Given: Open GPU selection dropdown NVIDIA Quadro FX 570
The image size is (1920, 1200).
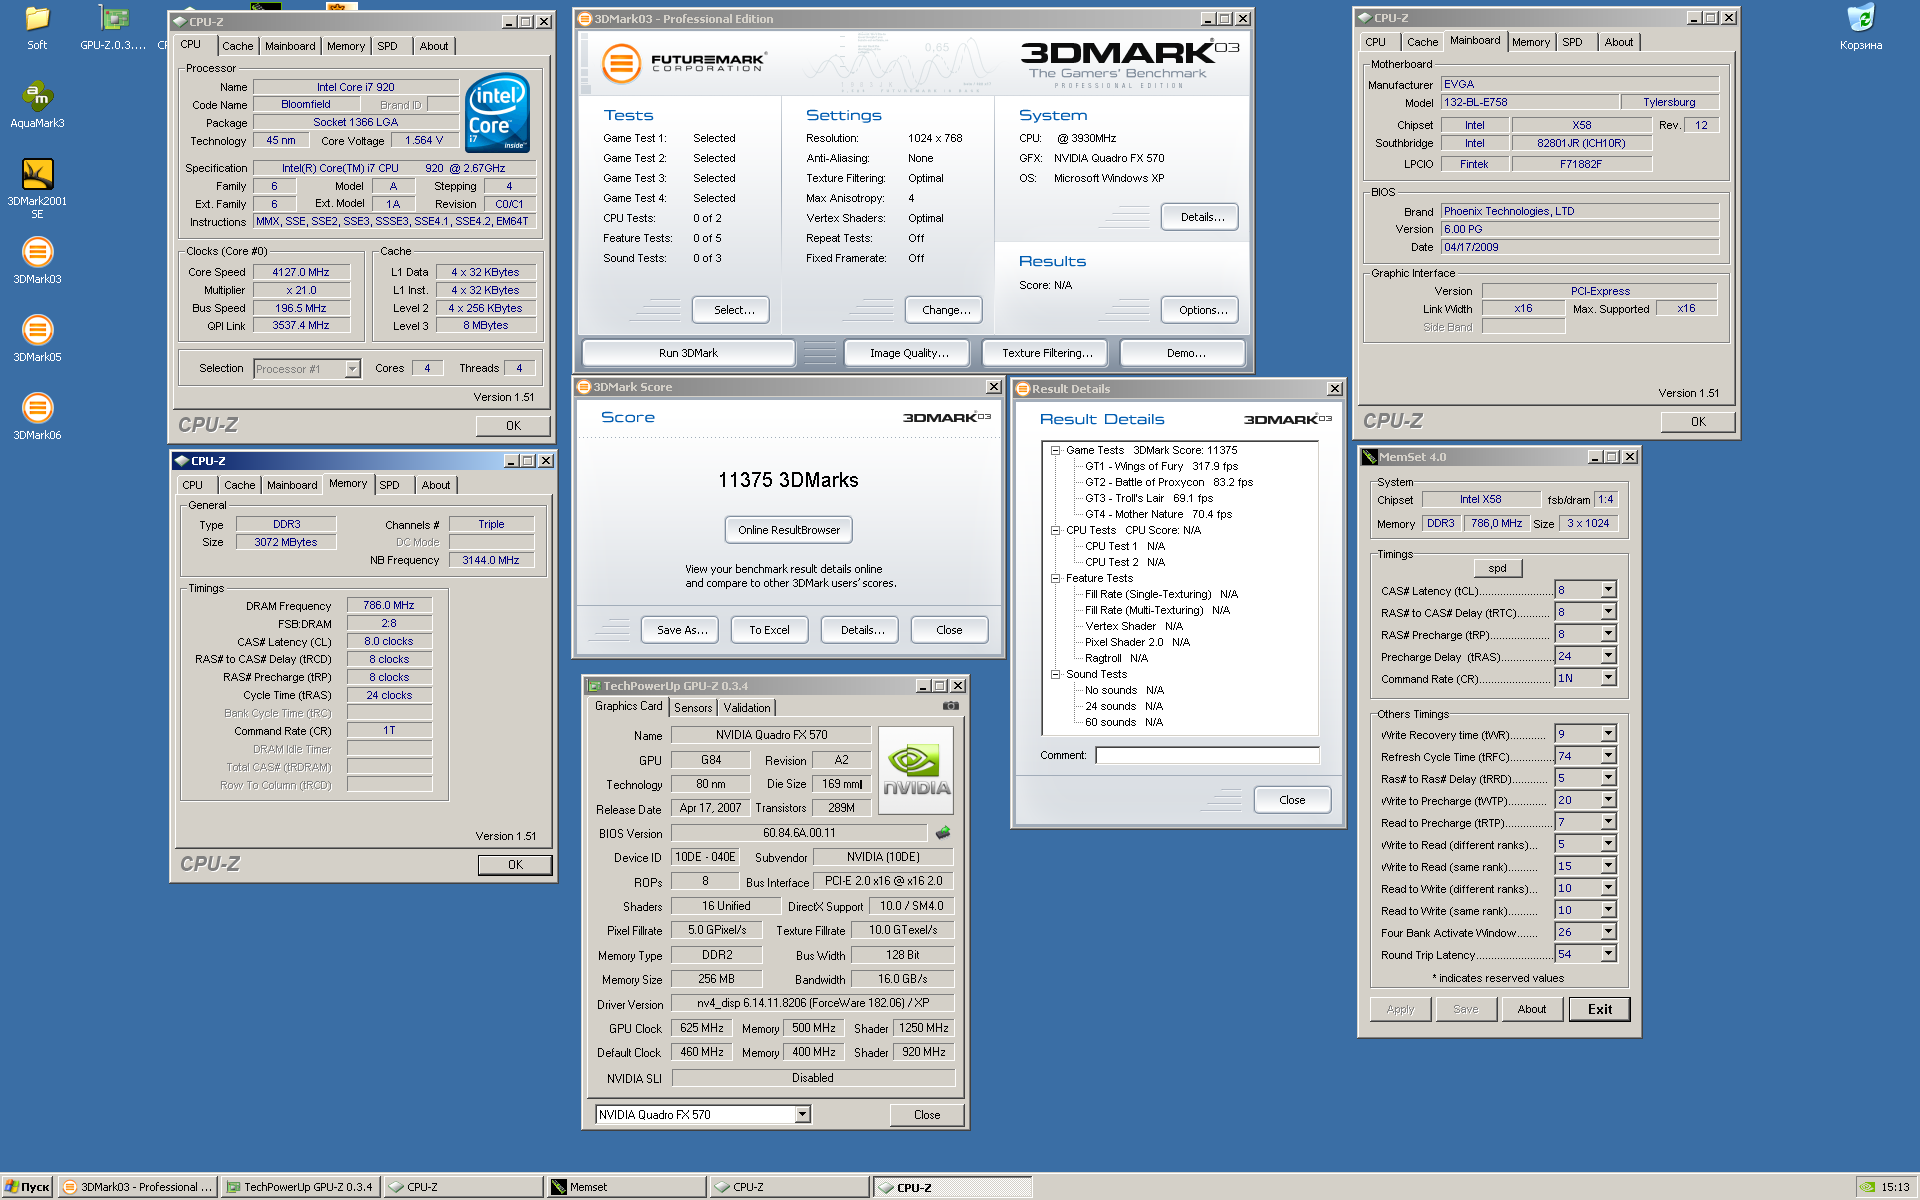Looking at the screenshot, I should (802, 1114).
